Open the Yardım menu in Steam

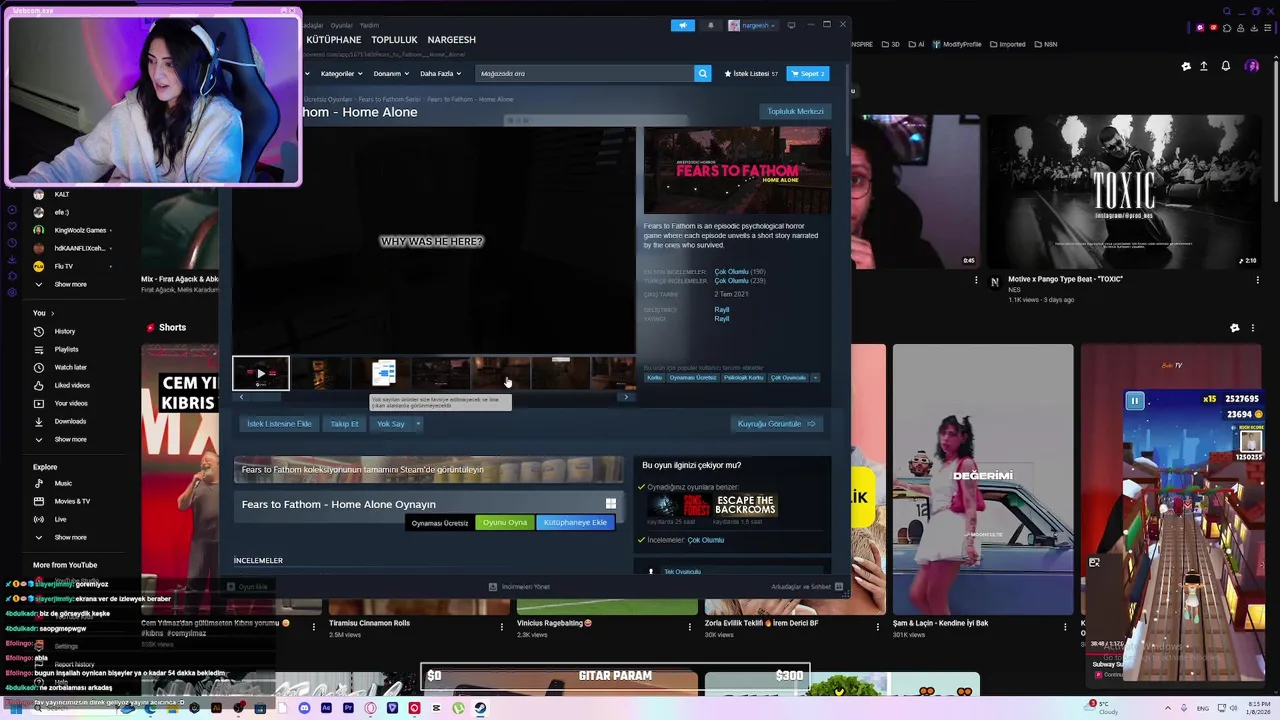coord(369,25)
